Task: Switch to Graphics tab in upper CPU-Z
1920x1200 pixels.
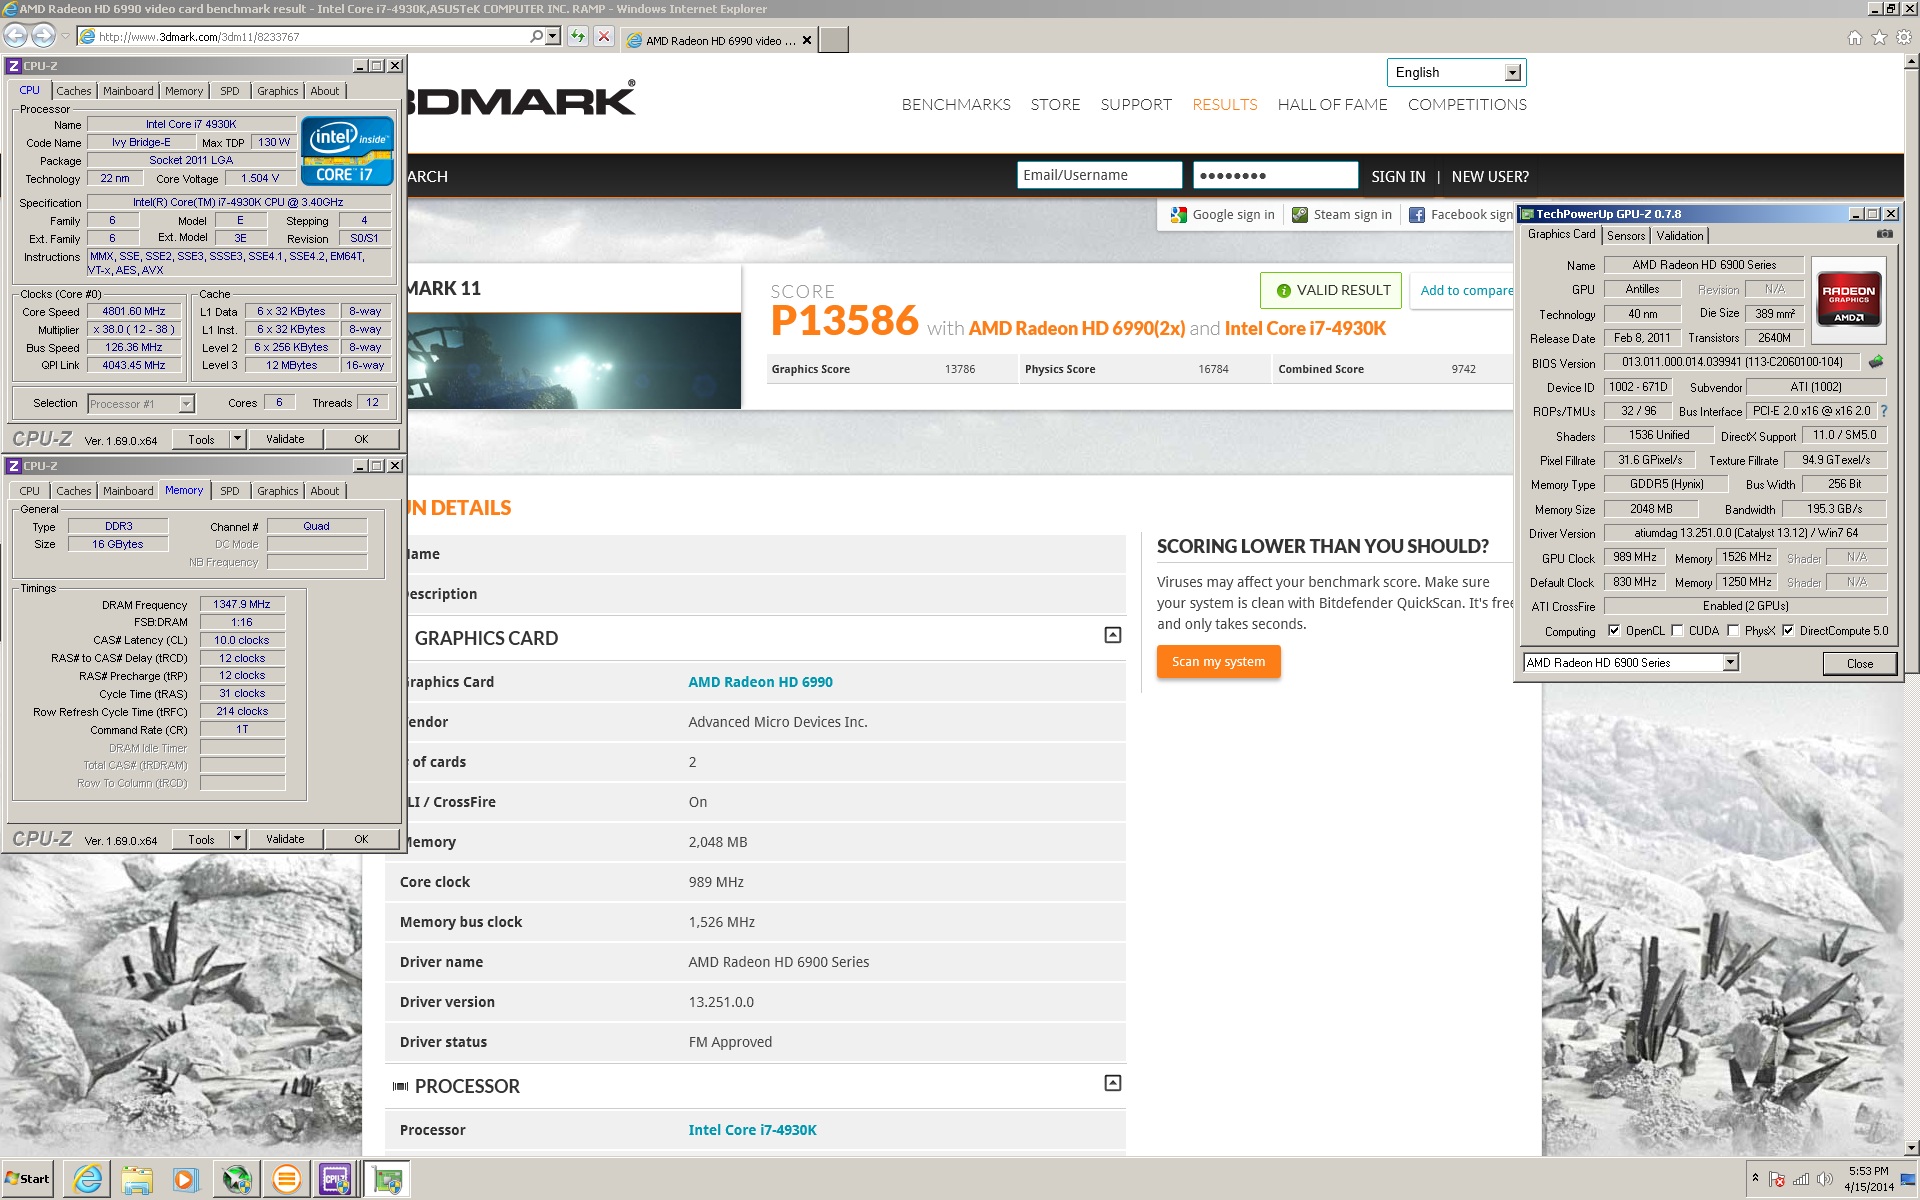Action: coord(277,91)
